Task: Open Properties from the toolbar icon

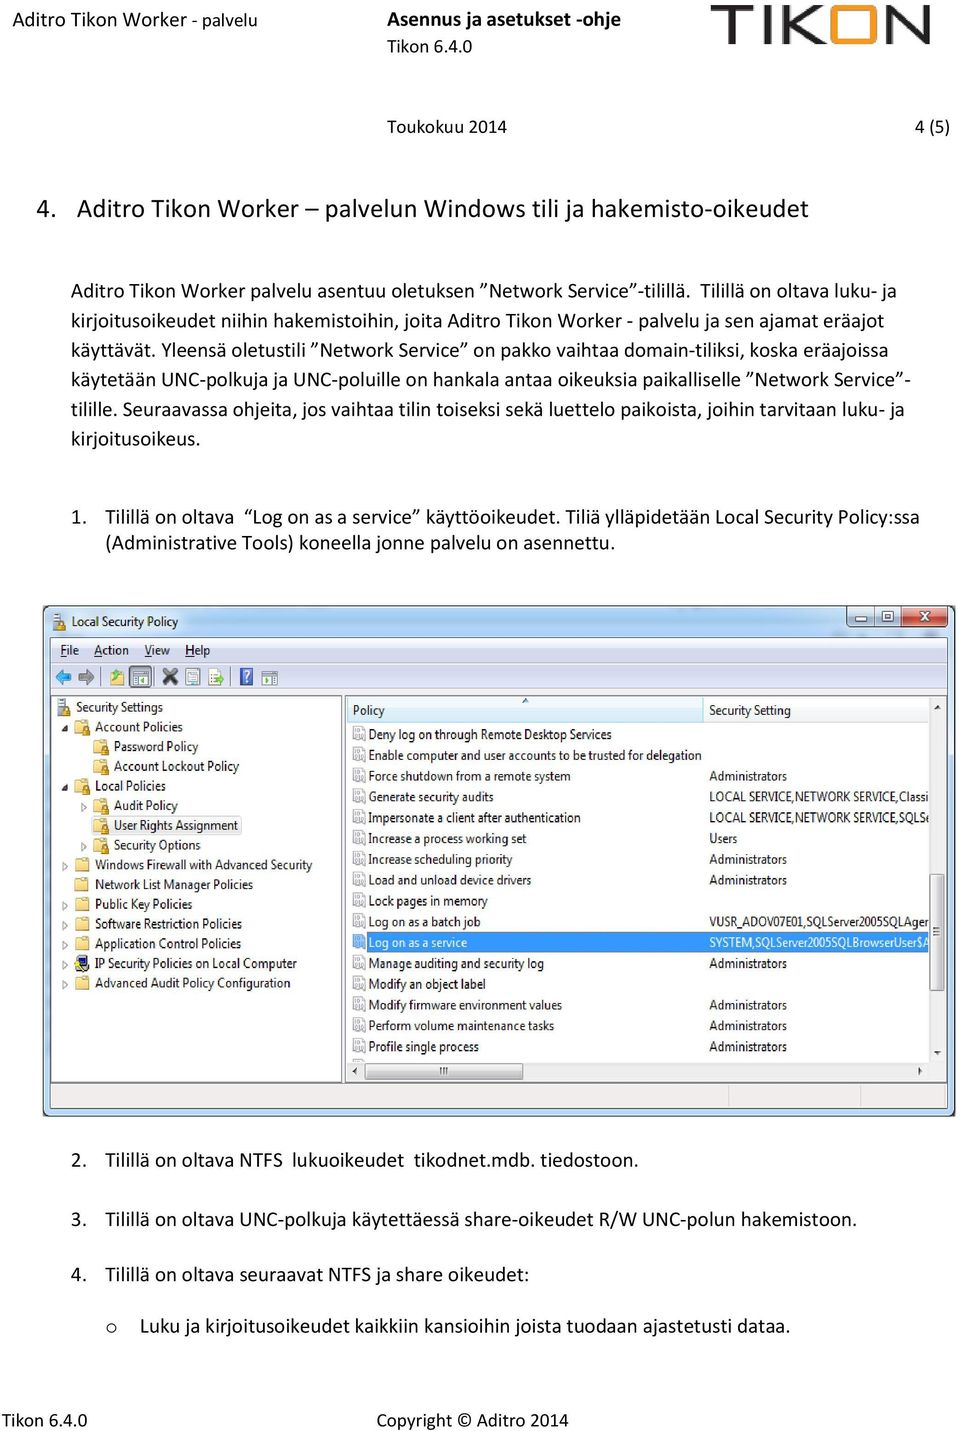Action: [x=193, y=677]
